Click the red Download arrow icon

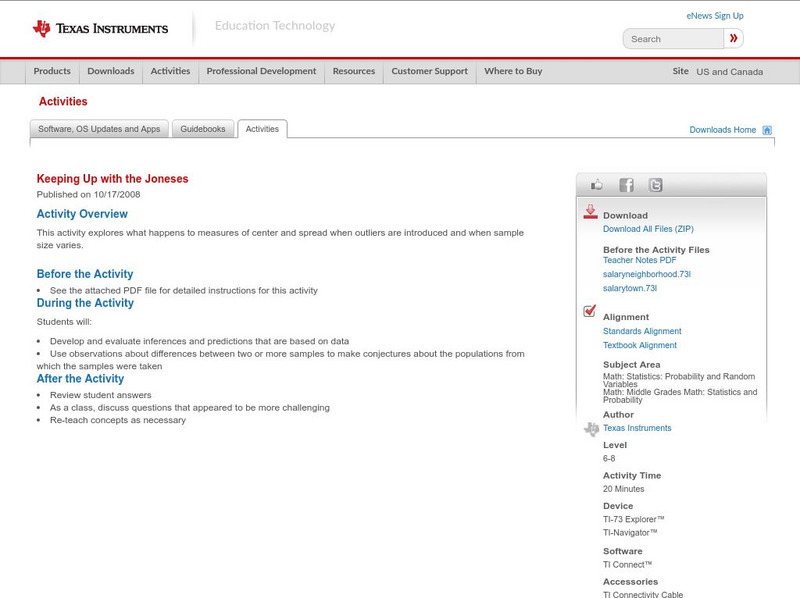(590, 212)
